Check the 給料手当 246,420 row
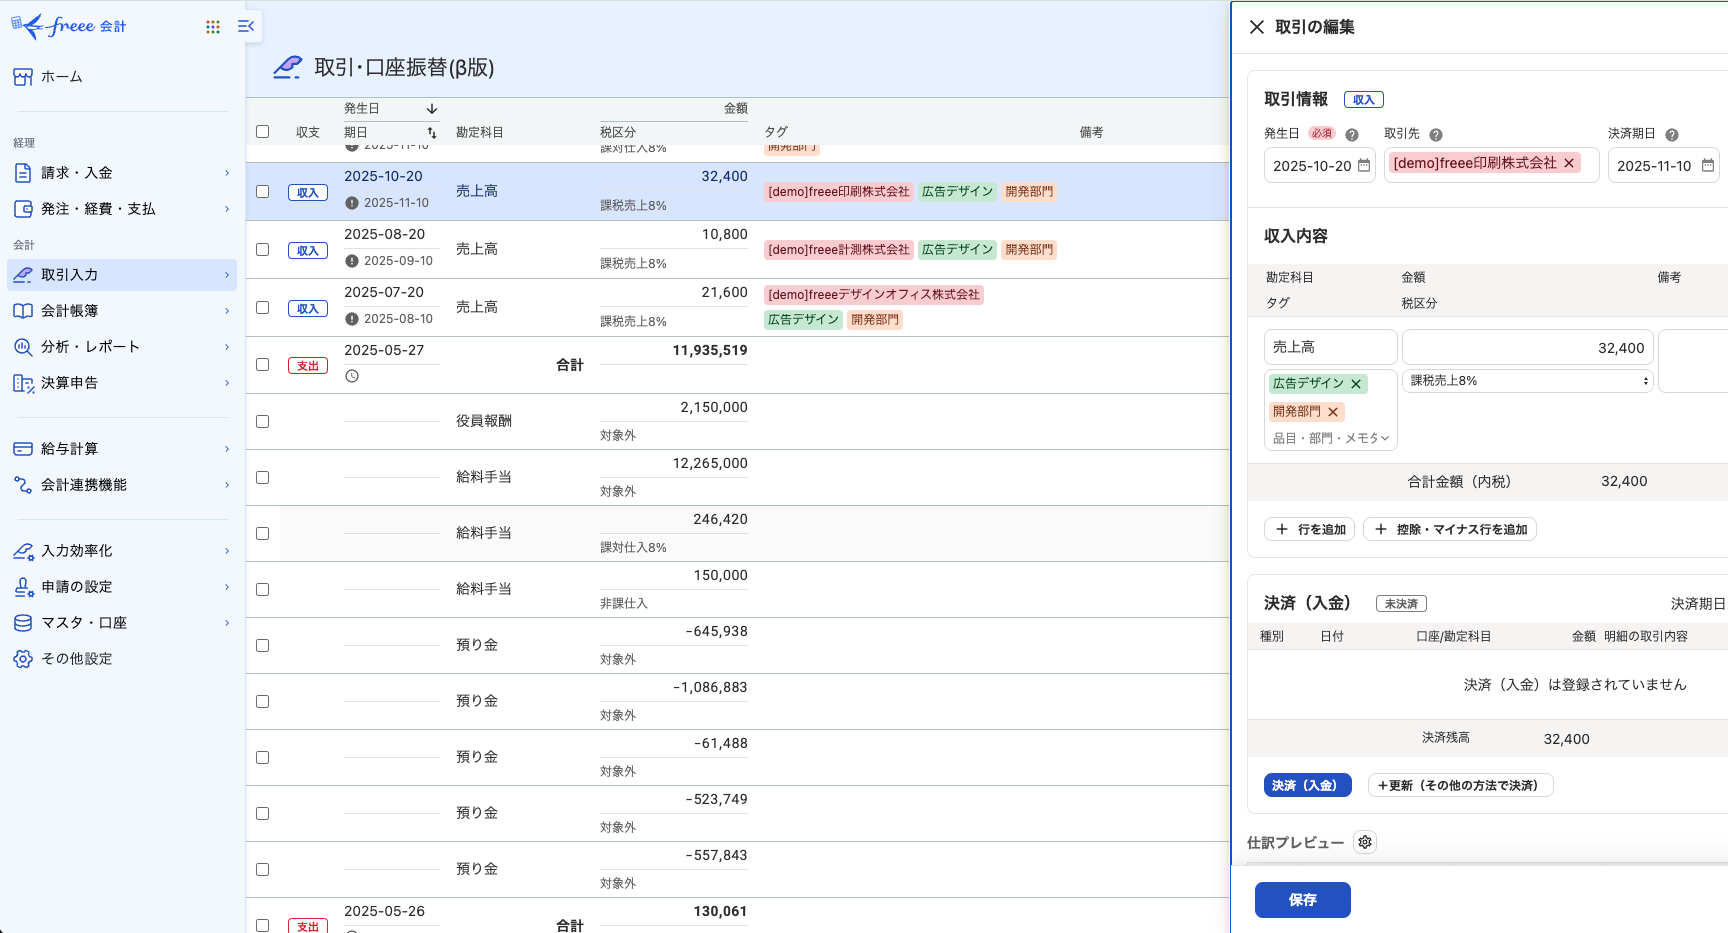 263,533
